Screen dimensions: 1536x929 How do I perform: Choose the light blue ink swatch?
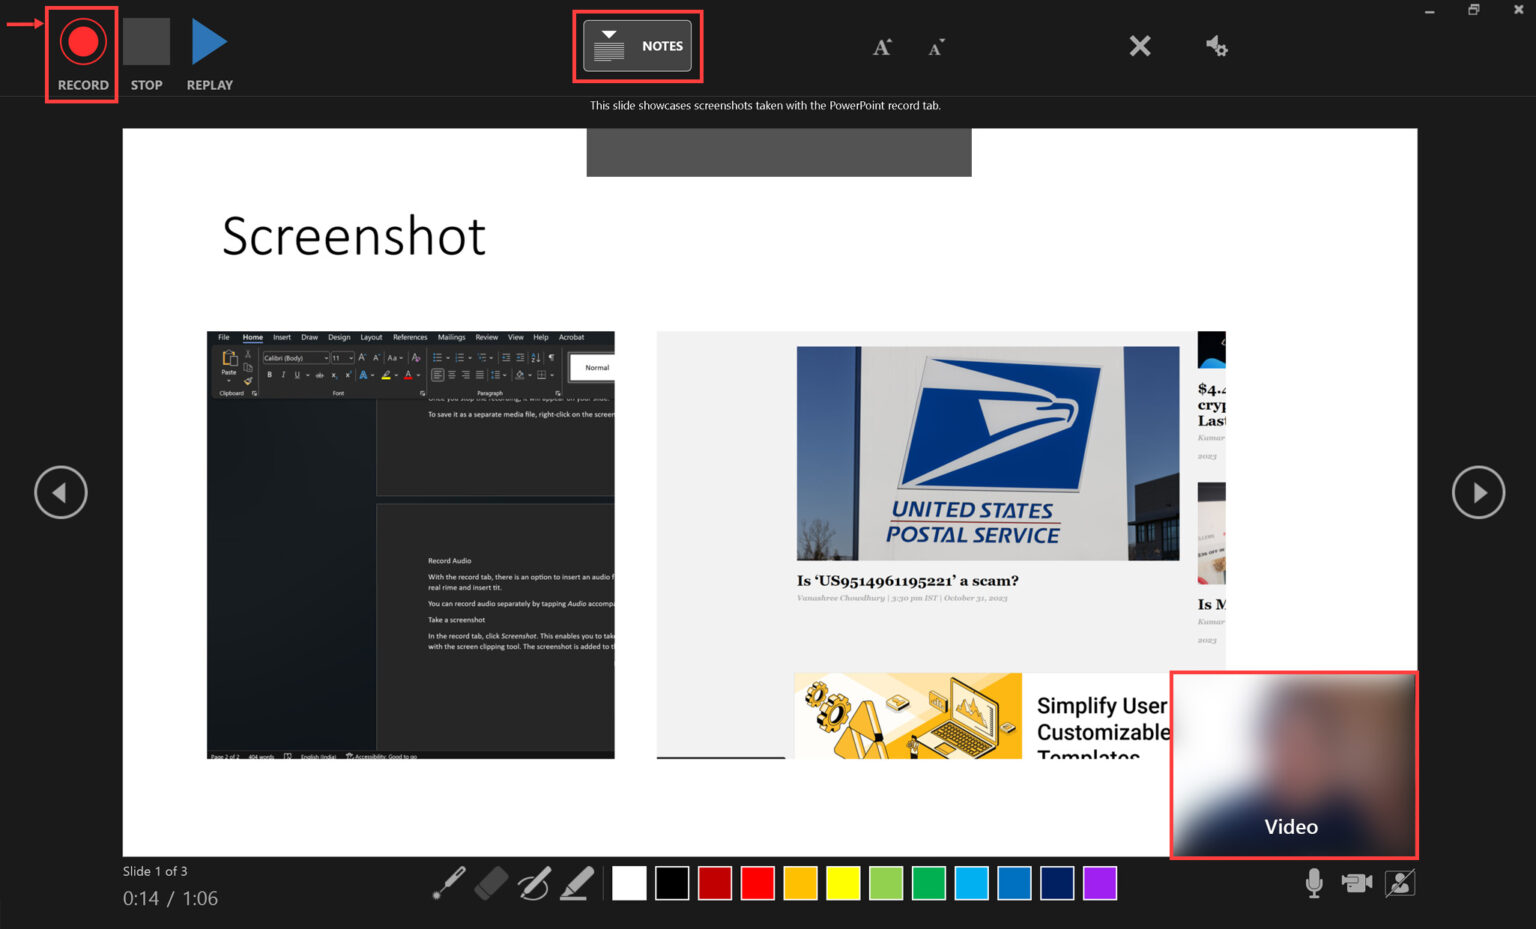[x=972, y=883]
